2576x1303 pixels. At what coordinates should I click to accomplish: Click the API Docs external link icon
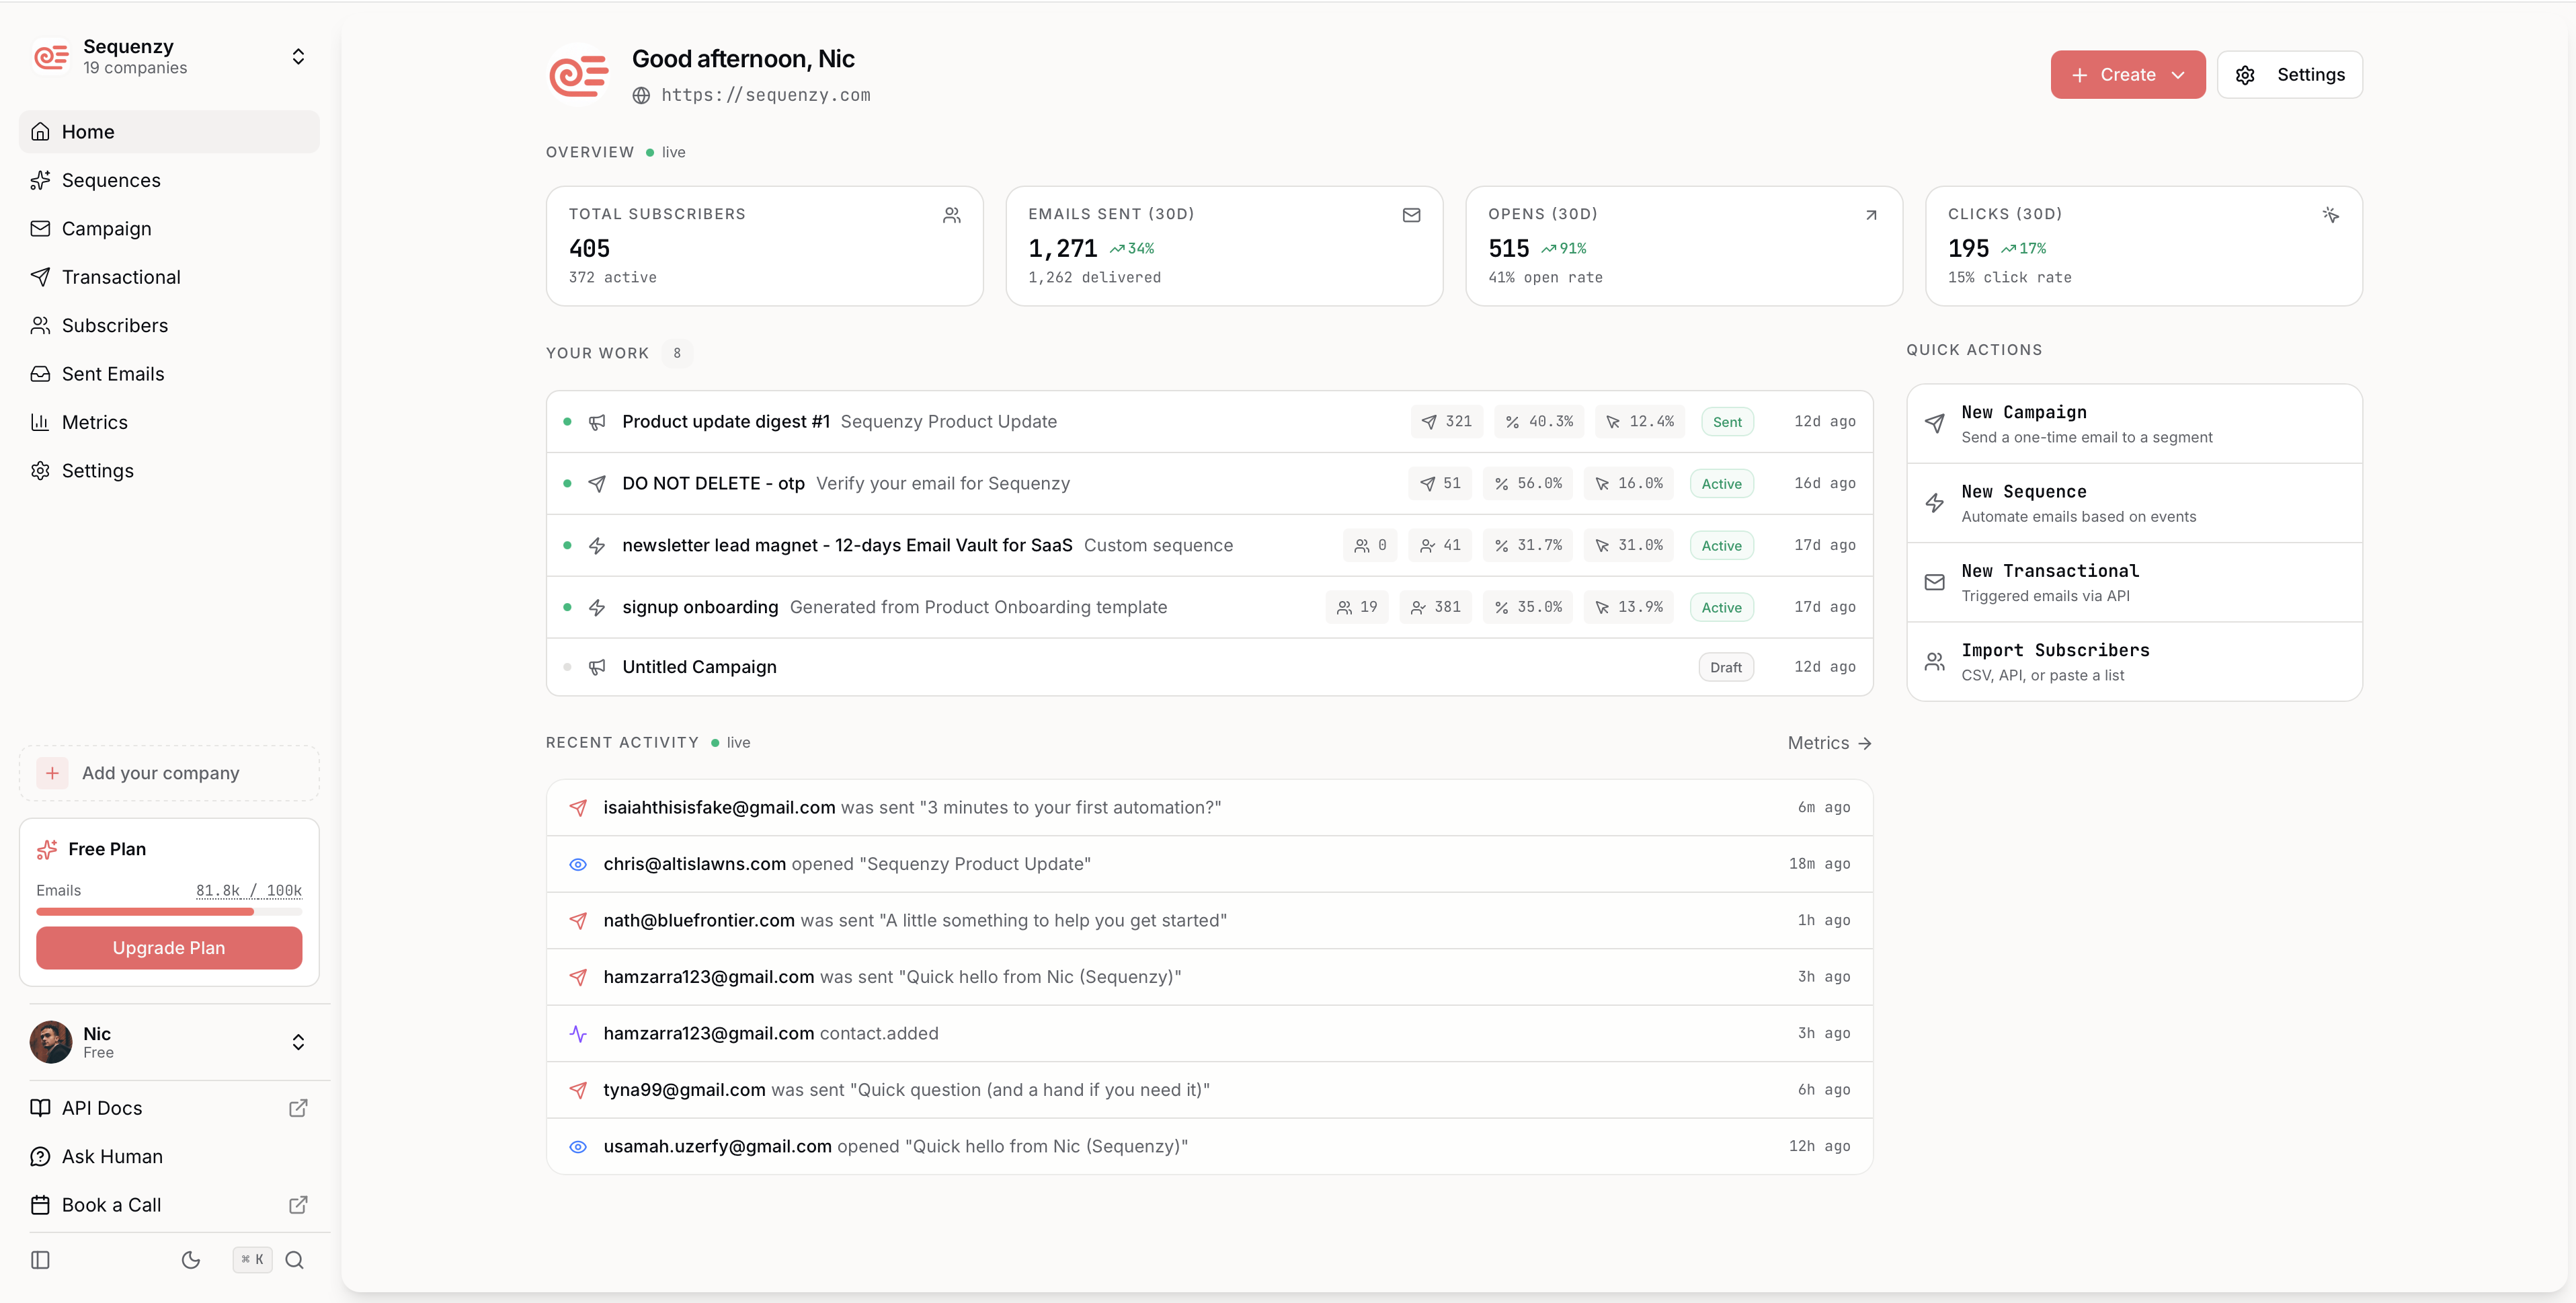click(298, 1108)
